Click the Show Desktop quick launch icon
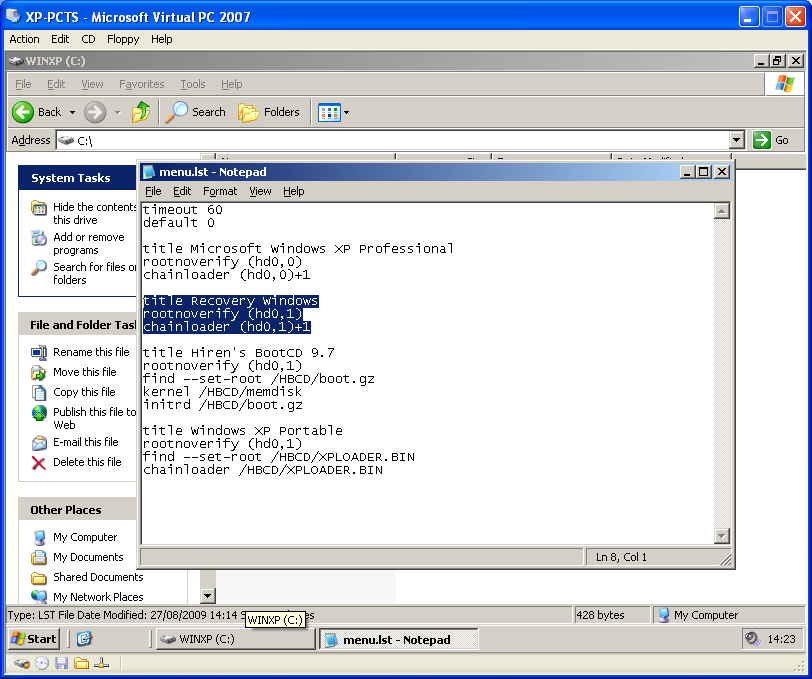The image size is (812, 679). 84,639
